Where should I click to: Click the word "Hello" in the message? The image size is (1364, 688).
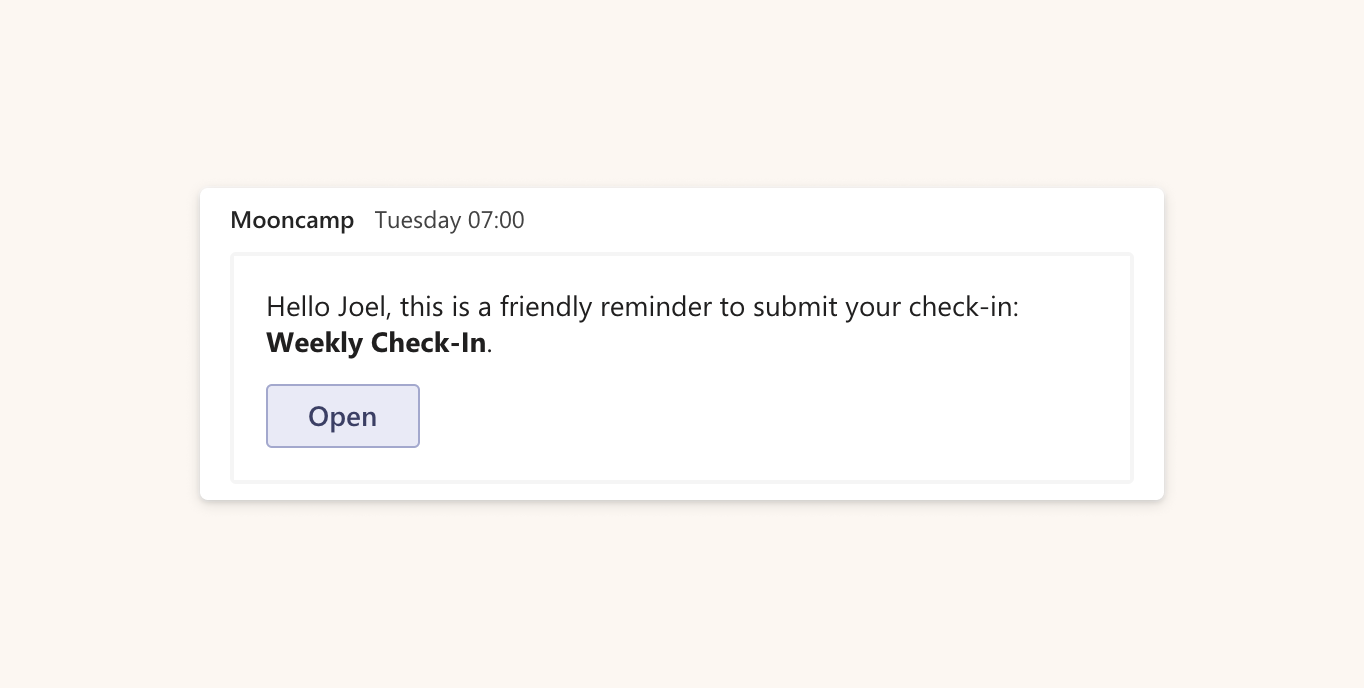[x=297, y=307]
